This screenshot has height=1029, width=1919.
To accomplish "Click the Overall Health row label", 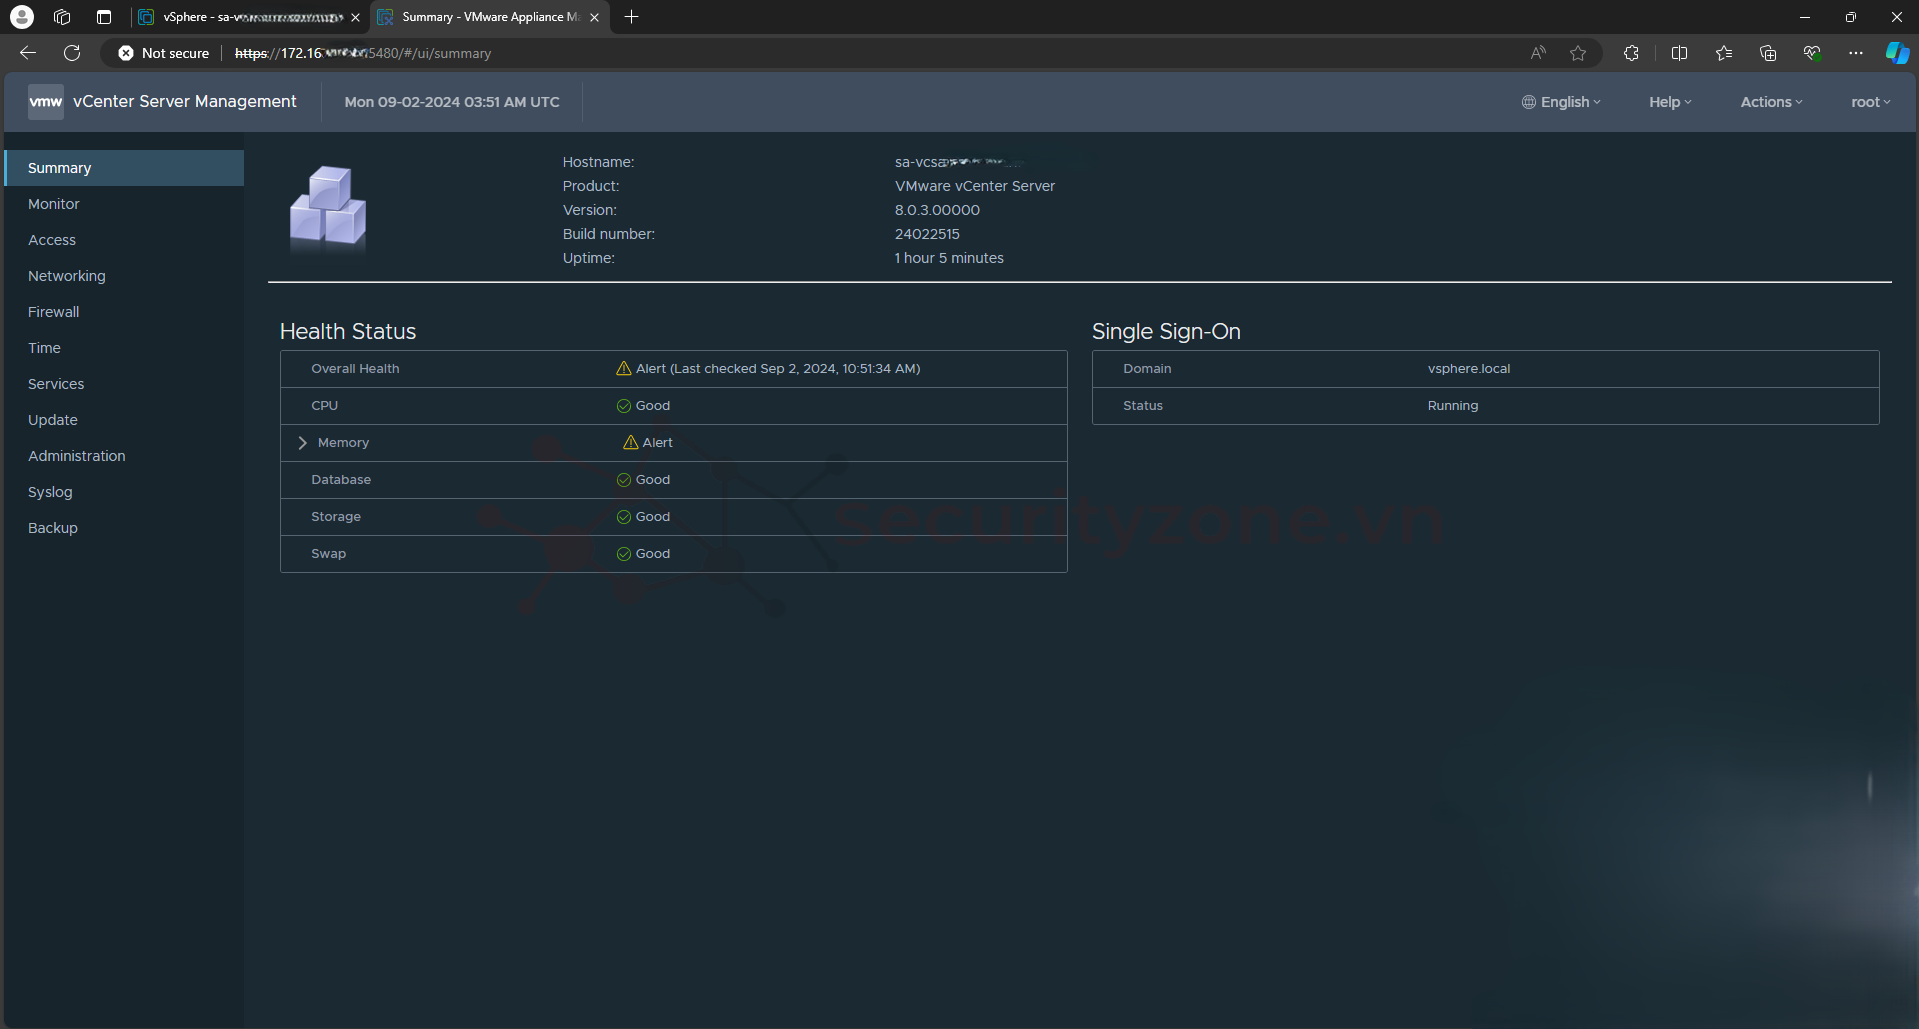I will click(355, 369).
